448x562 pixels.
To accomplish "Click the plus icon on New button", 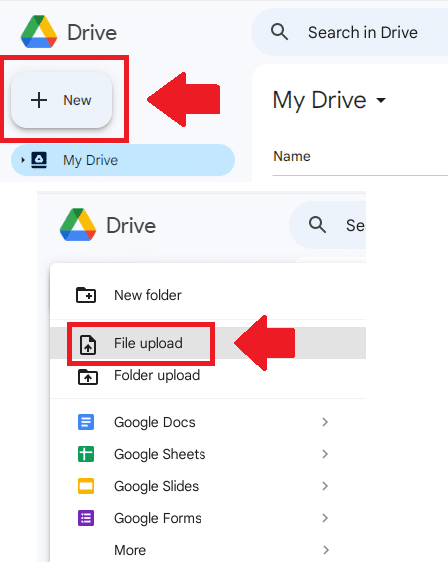I will coord(39,100).
